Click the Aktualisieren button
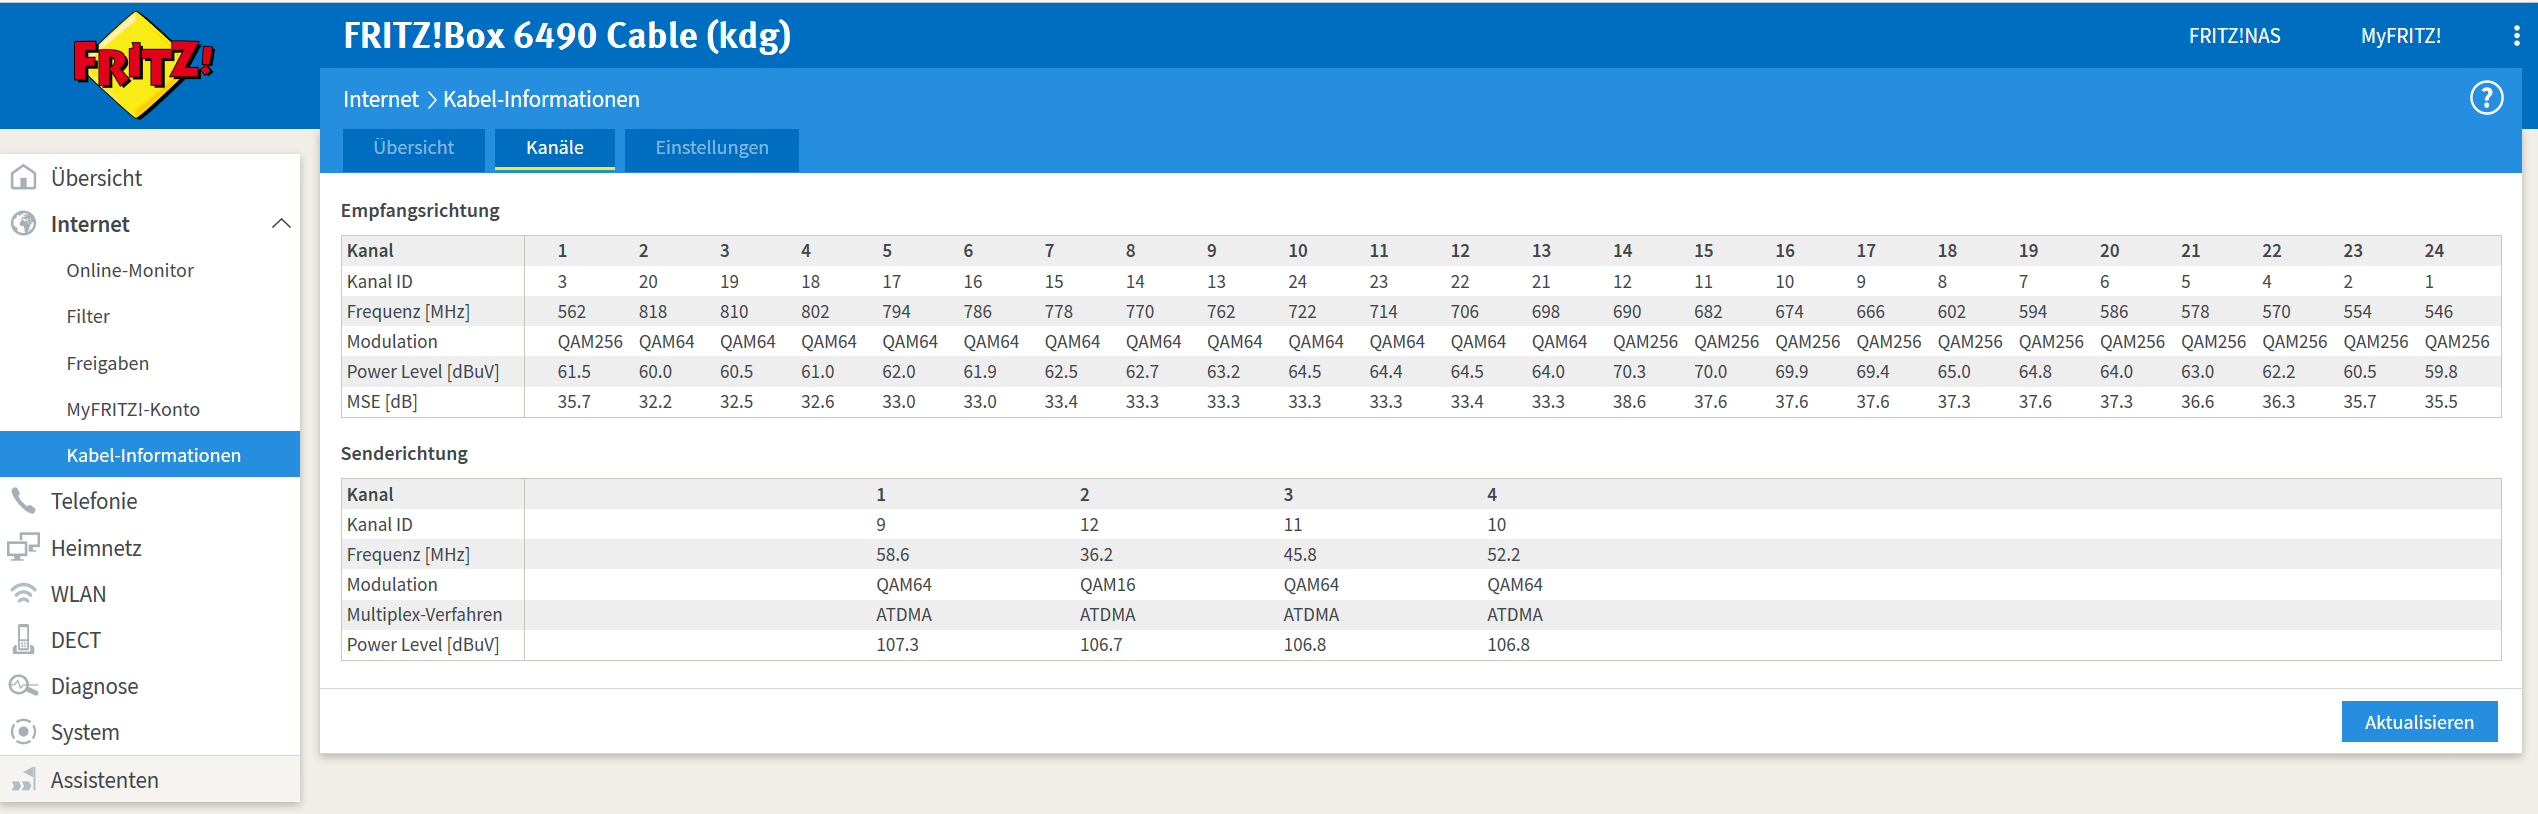Viewport: 2538px width, 814px height. (x=2419, y=721)
